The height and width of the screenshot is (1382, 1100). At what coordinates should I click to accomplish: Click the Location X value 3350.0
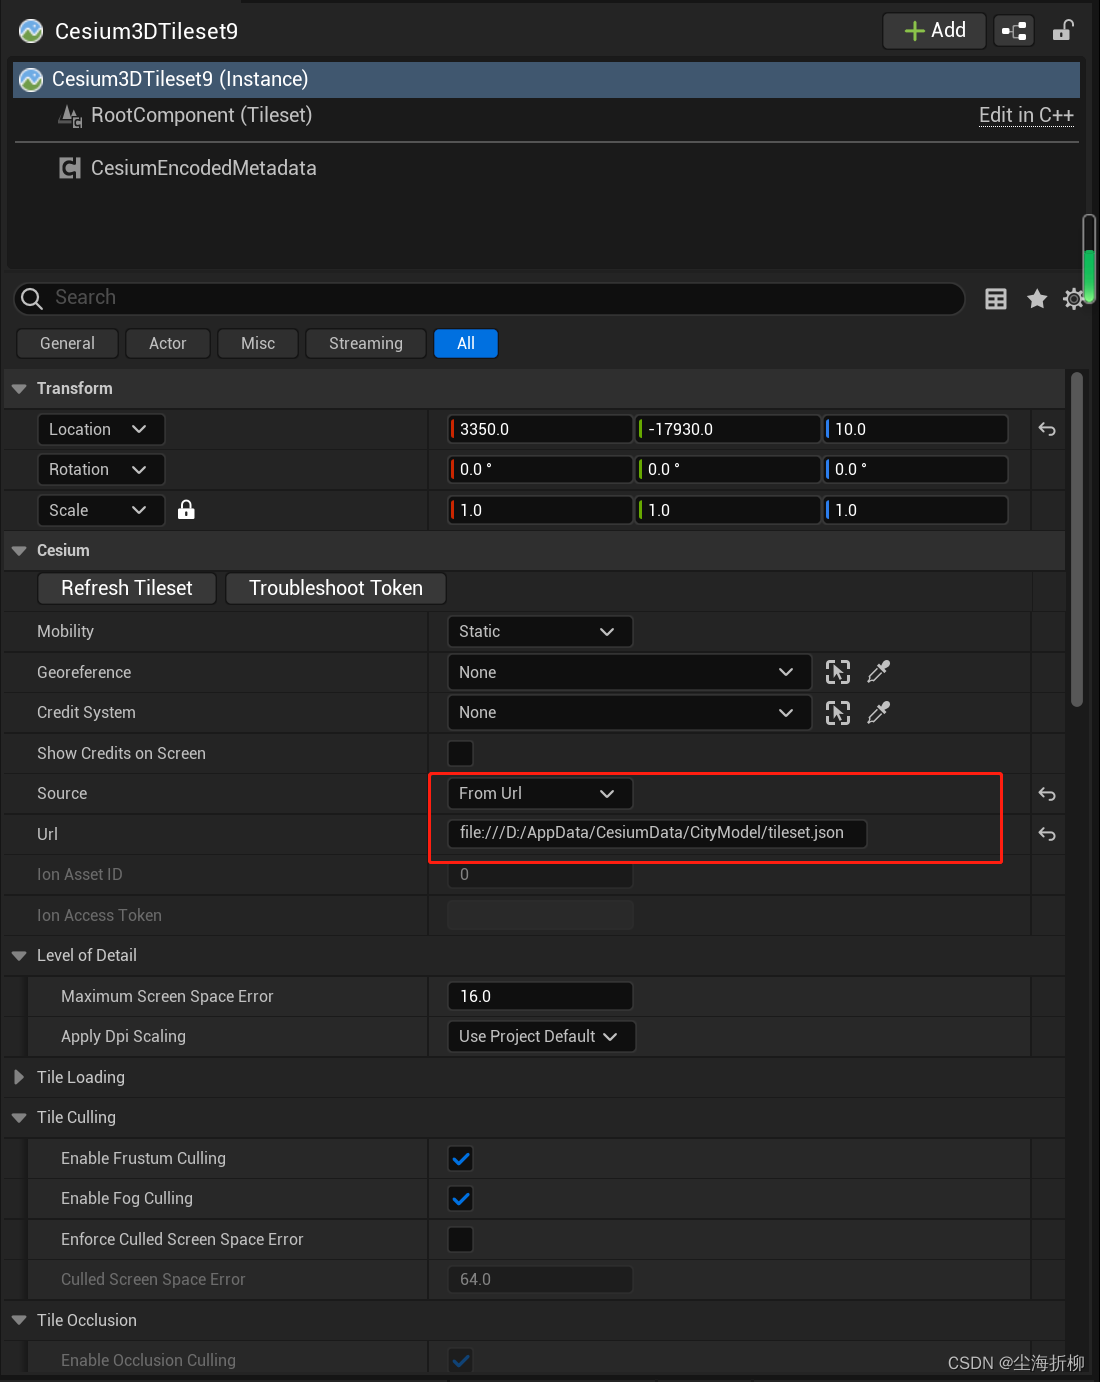click(x=541, y=429)
